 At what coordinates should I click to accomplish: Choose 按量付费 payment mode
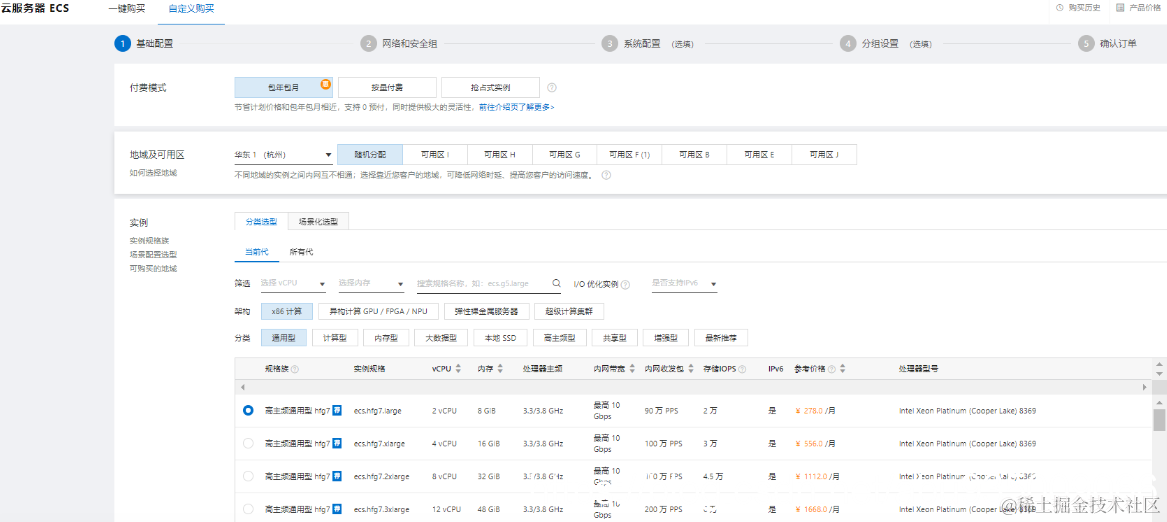click(386, 88)
